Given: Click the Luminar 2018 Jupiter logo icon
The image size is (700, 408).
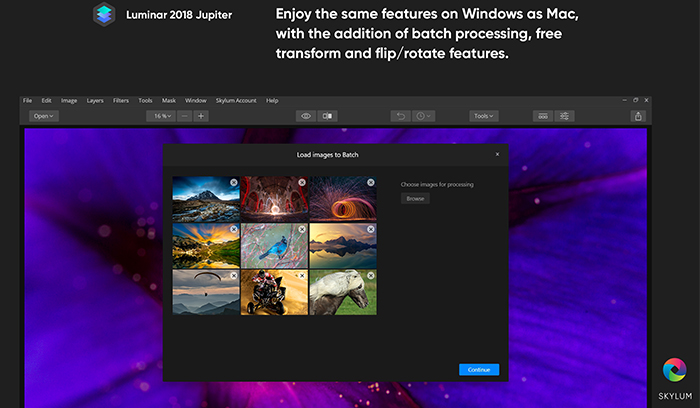Looking at the screenshot, I should [104, 14].
